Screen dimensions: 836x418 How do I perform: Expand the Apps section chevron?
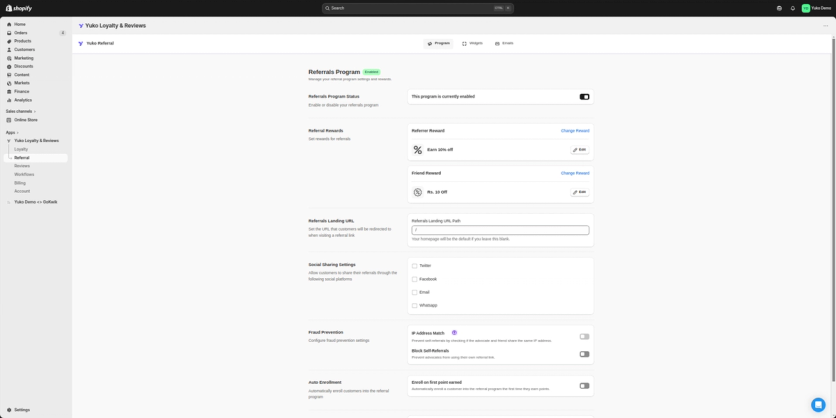tap(18, 132)
